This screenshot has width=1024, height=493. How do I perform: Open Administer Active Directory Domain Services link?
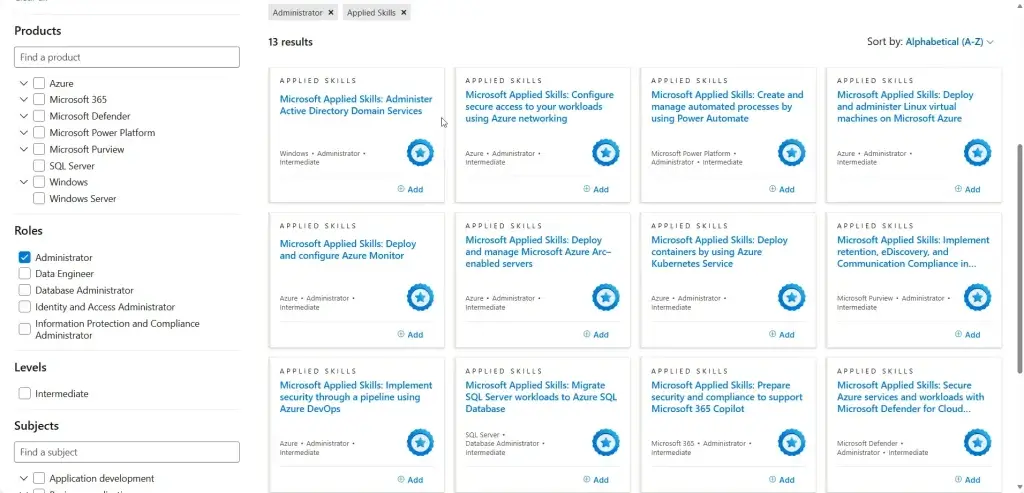click(356, 105)
